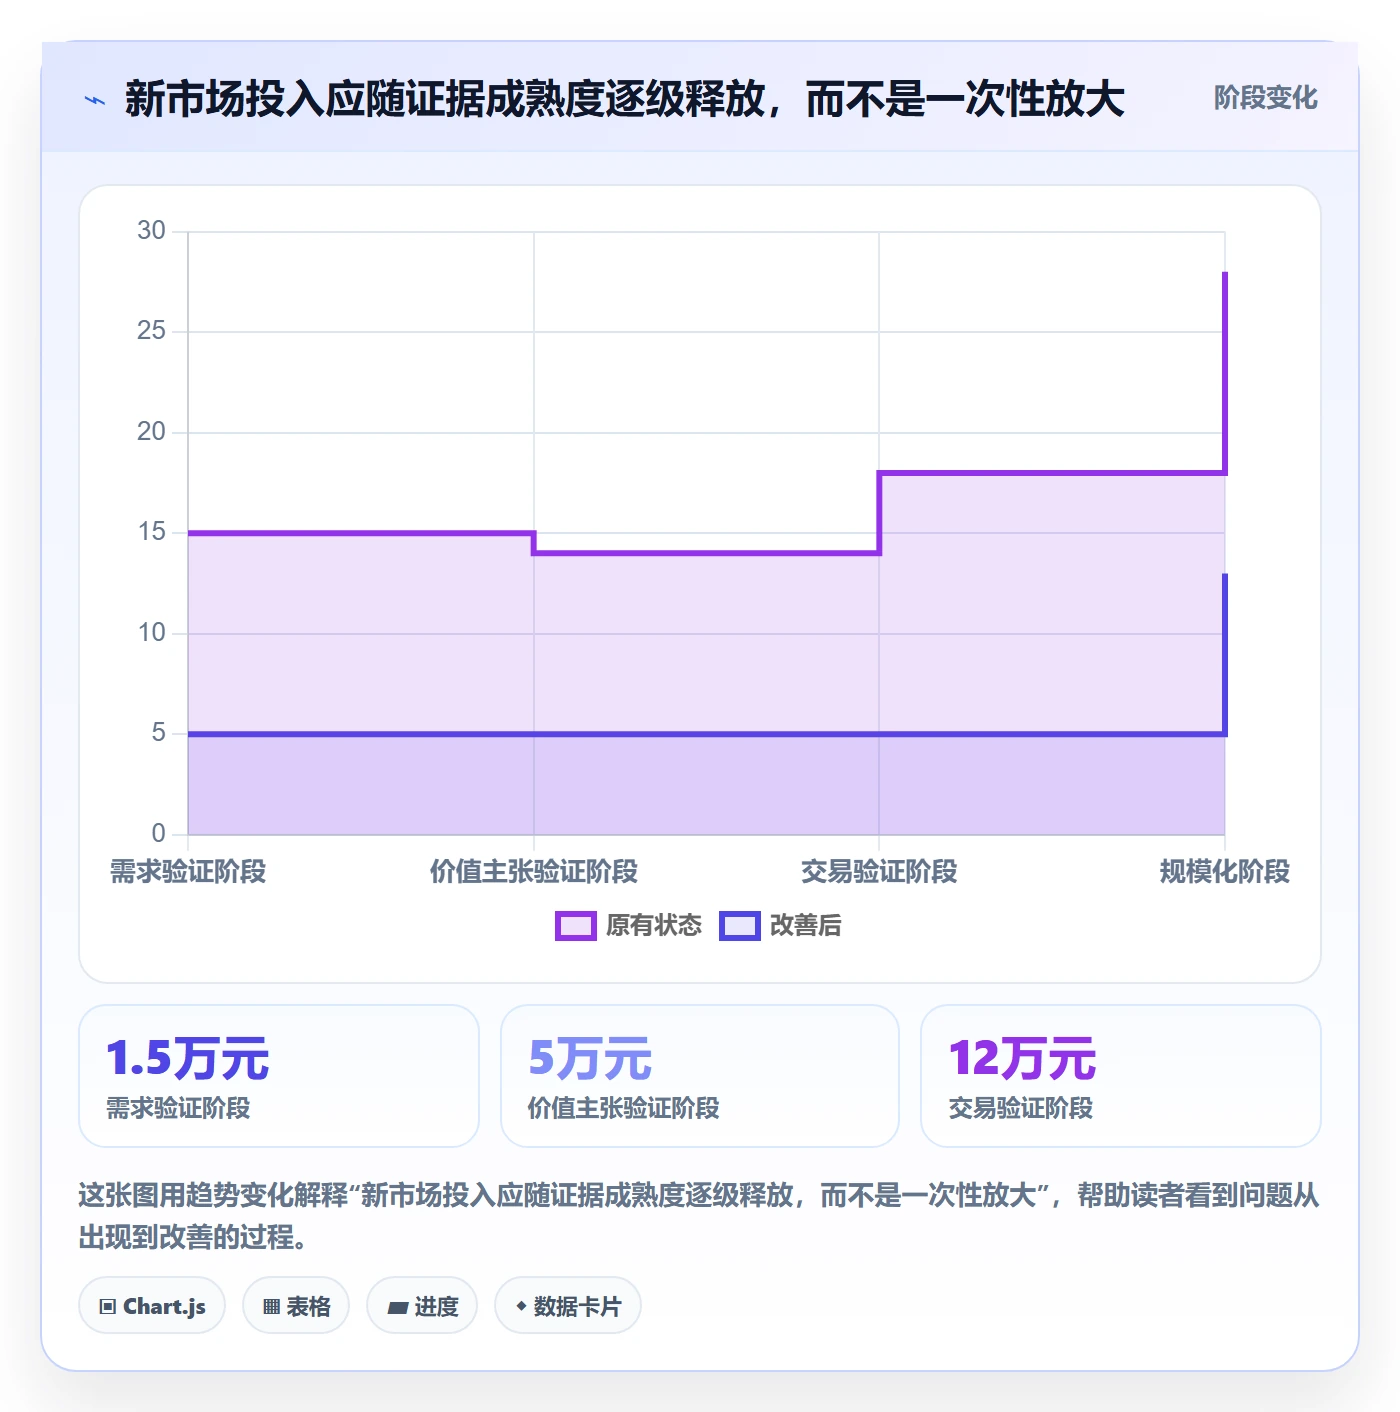Open the 1.5万元 data card
Viewport: 1400px width, 1412px height.
[x=279, y=1076]
